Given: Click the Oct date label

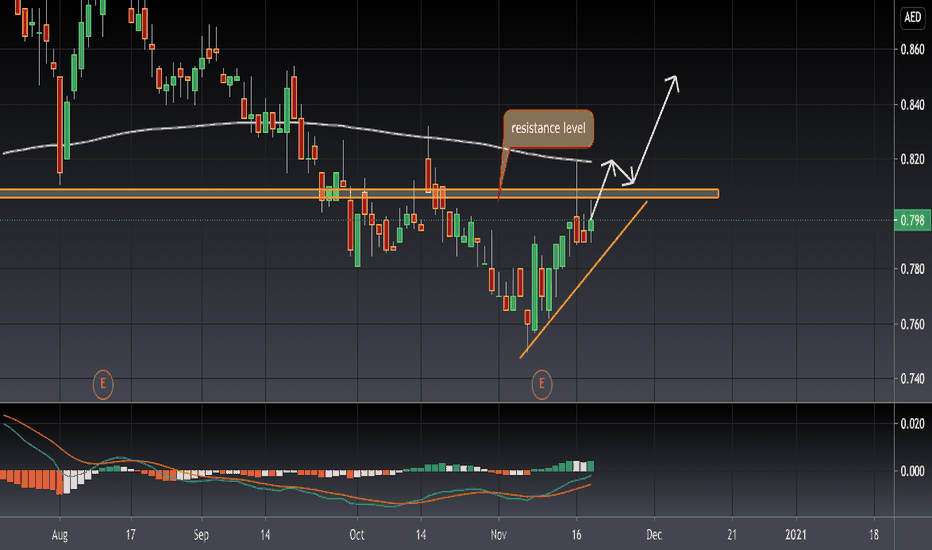Looking at the screenshot, I should coord(357,535).
